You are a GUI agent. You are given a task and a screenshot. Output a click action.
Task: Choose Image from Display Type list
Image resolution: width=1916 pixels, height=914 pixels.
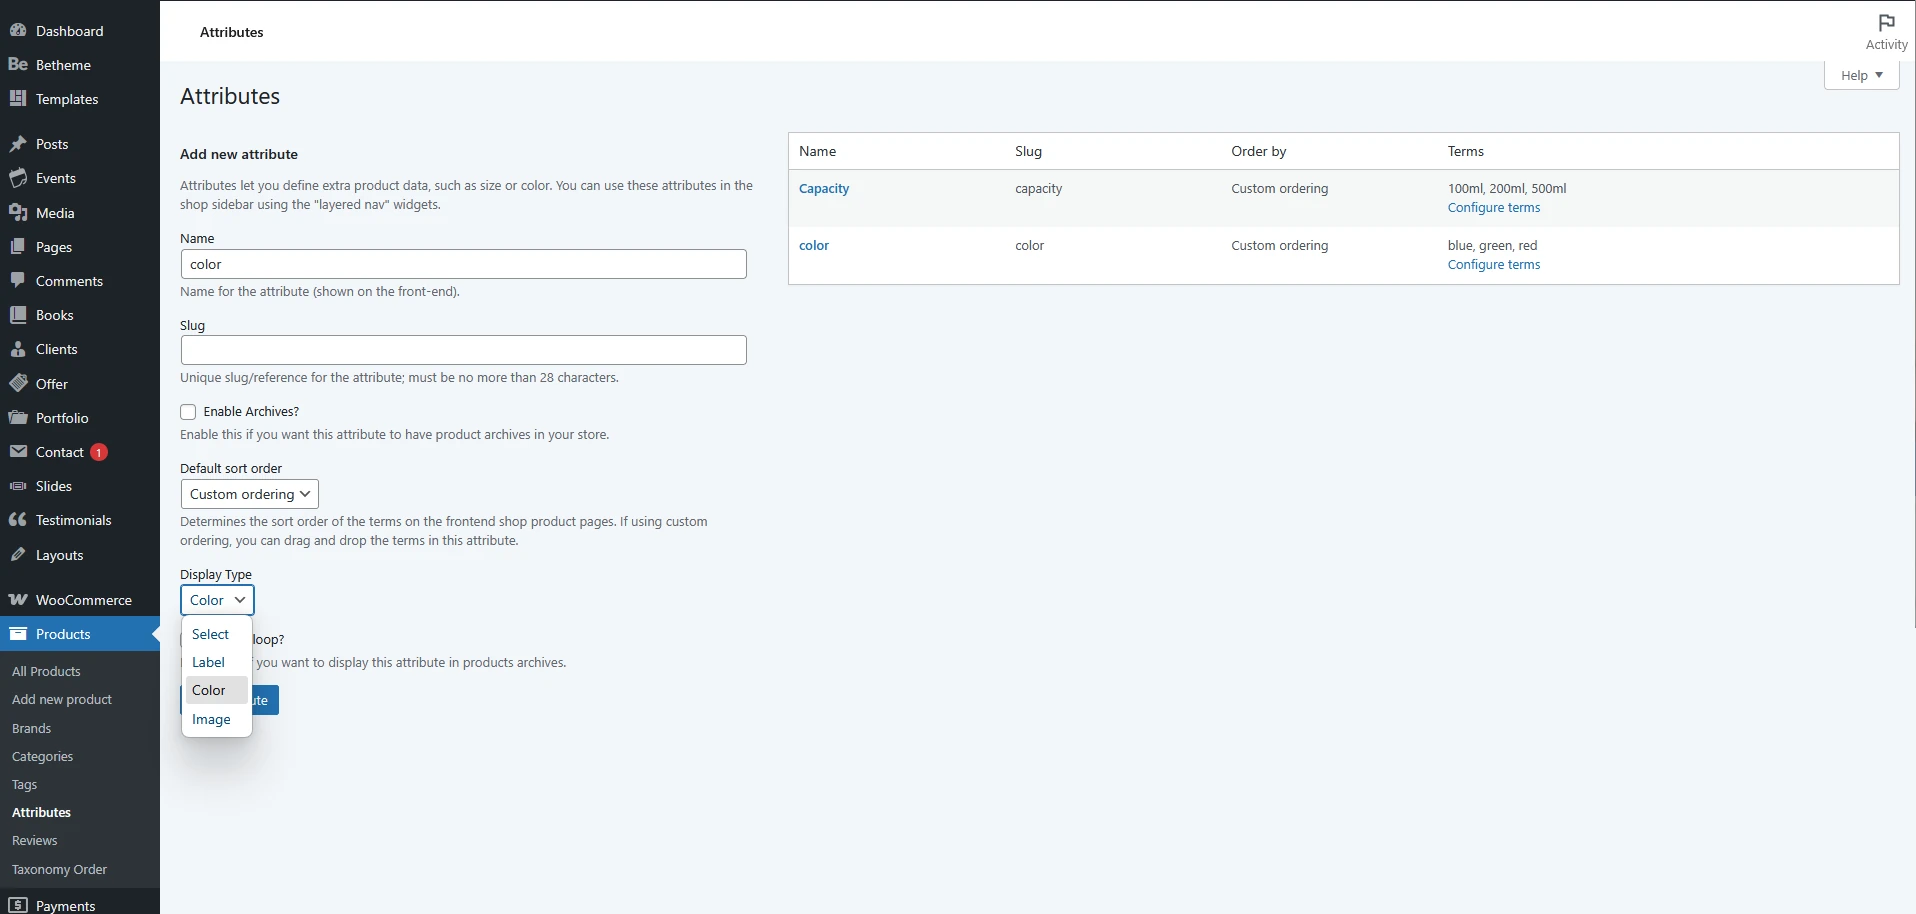211,719
